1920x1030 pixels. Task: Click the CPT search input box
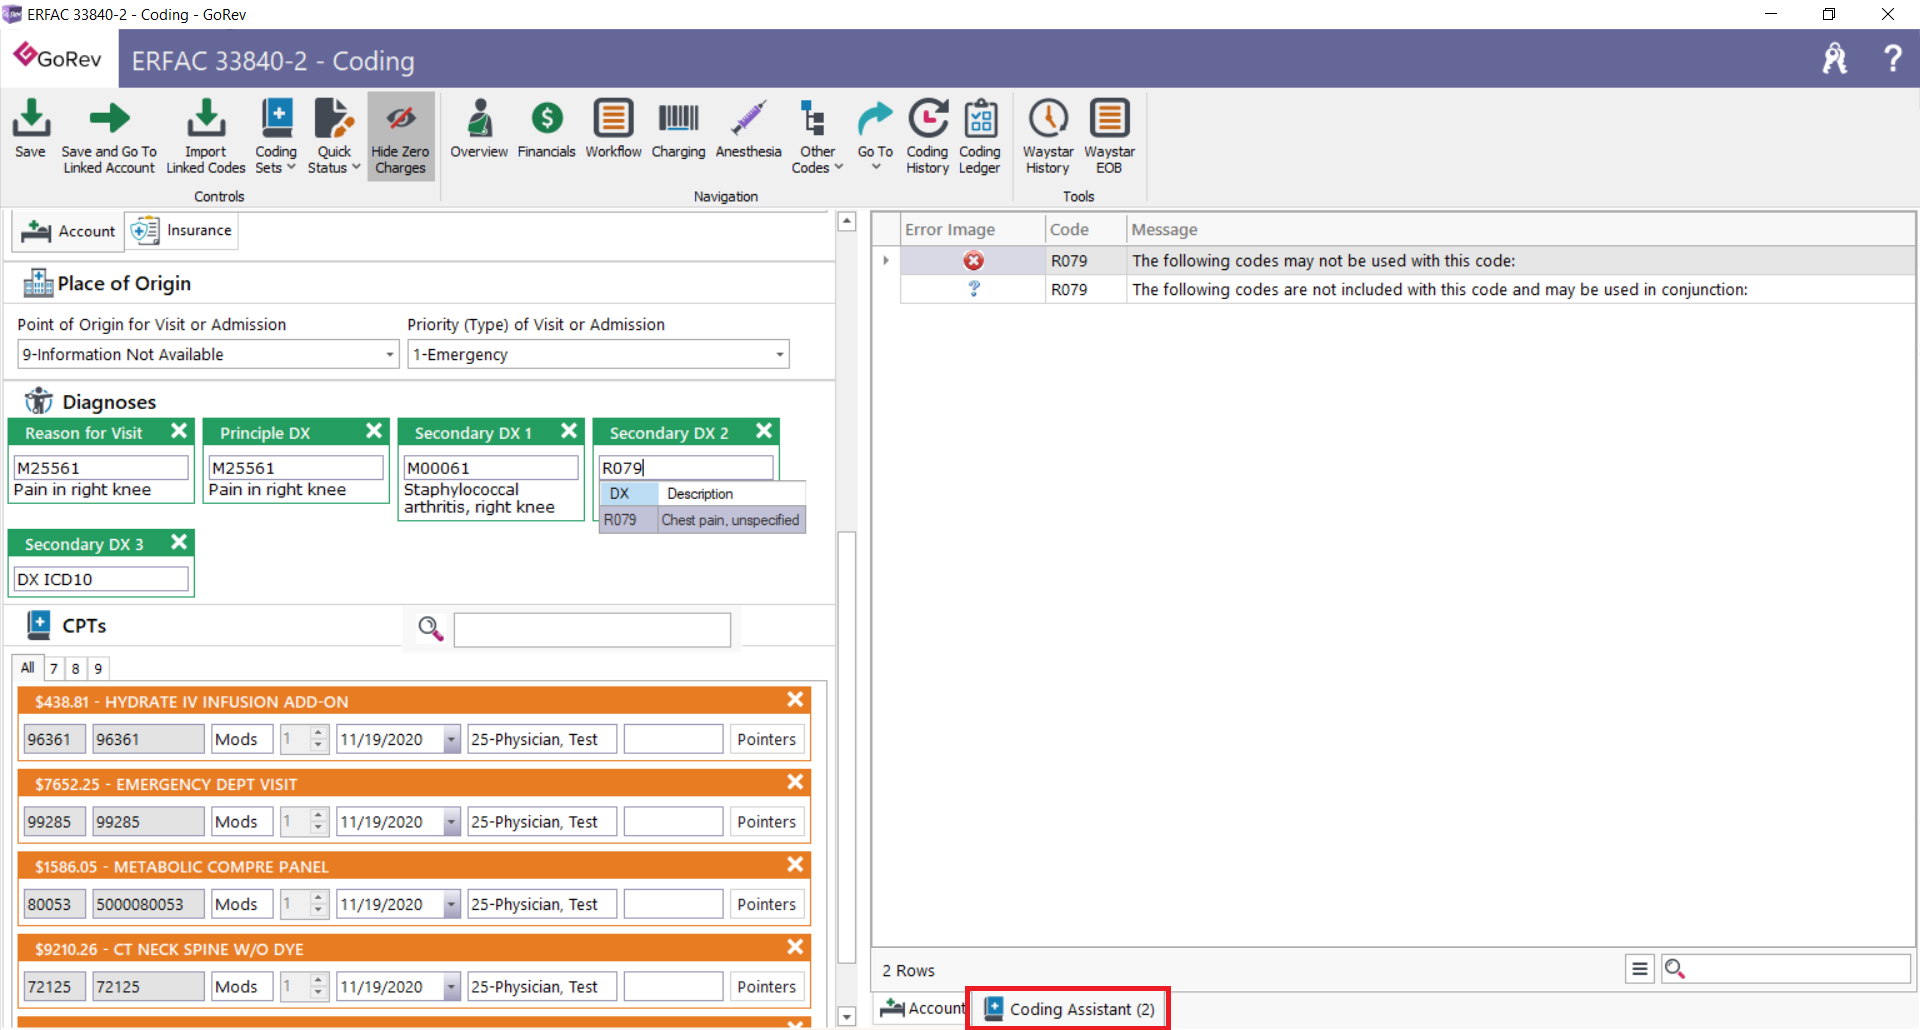point(592,630)
